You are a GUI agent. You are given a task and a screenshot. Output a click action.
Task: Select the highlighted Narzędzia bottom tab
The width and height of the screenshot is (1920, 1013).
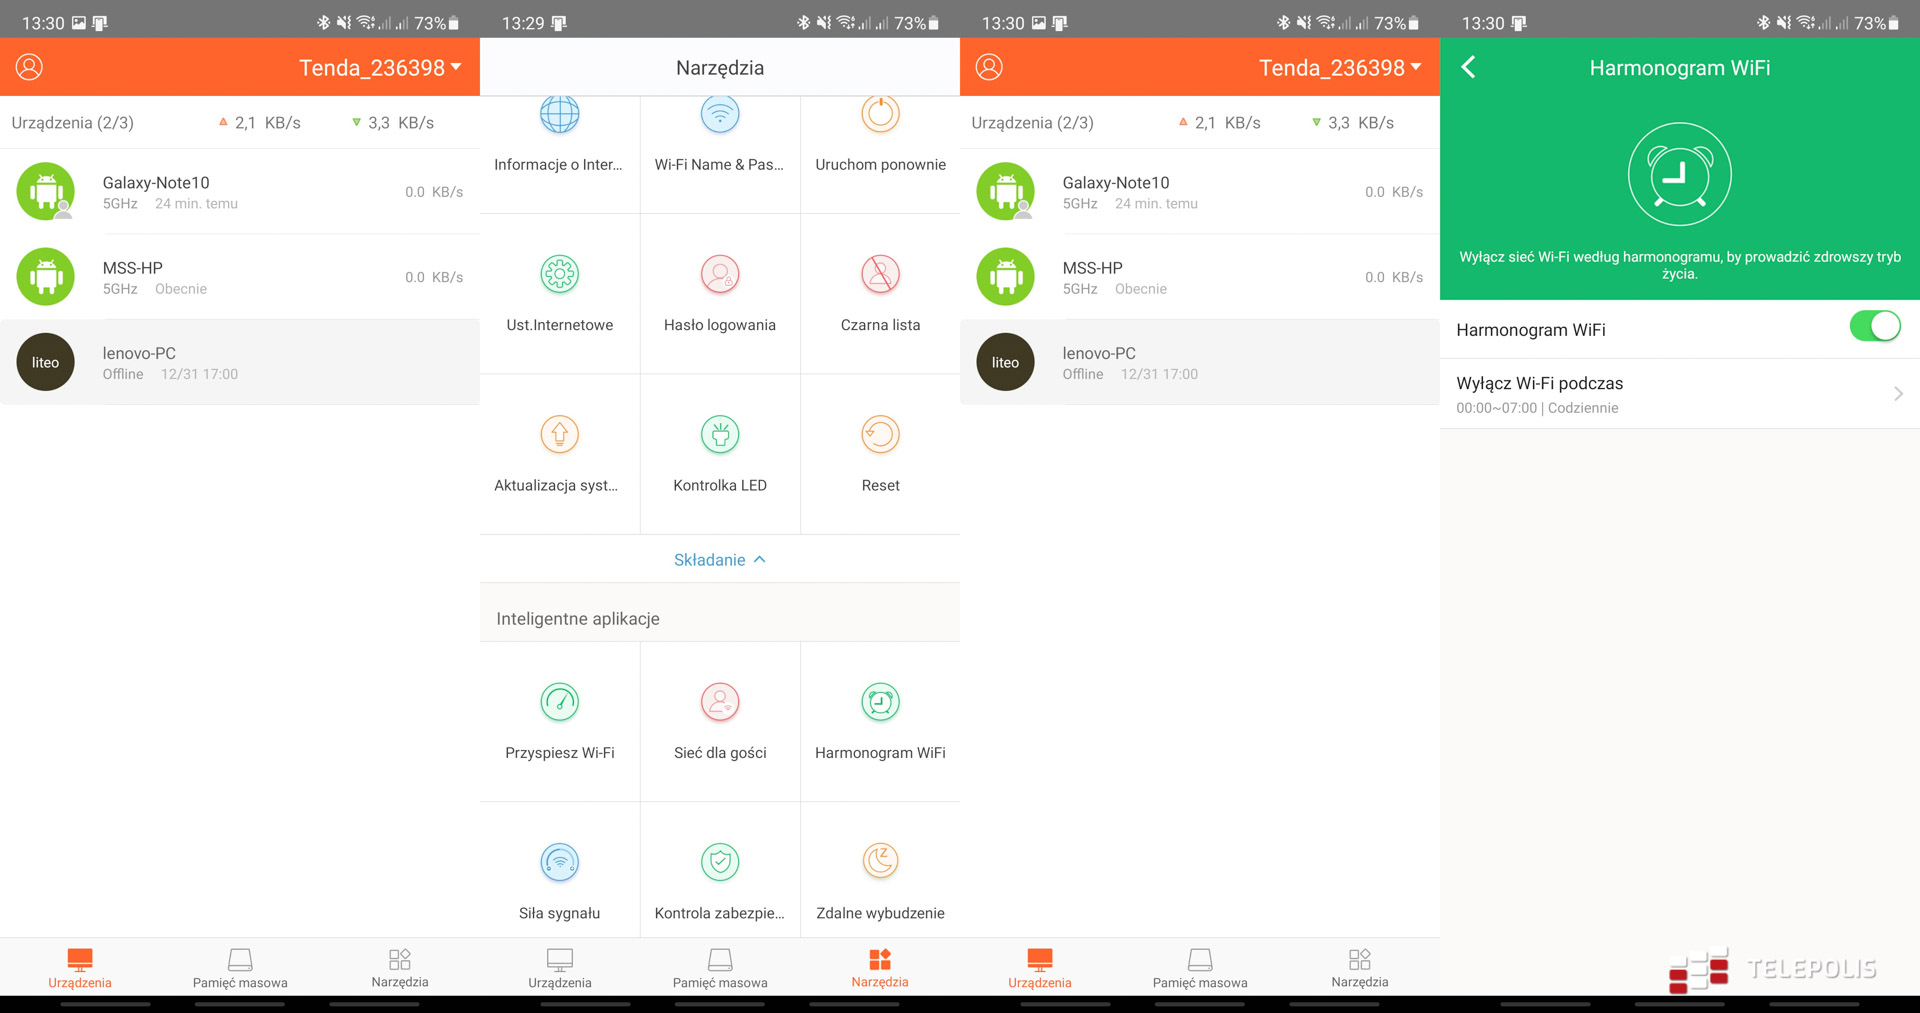pyautogui.click(x=880, y=967)
